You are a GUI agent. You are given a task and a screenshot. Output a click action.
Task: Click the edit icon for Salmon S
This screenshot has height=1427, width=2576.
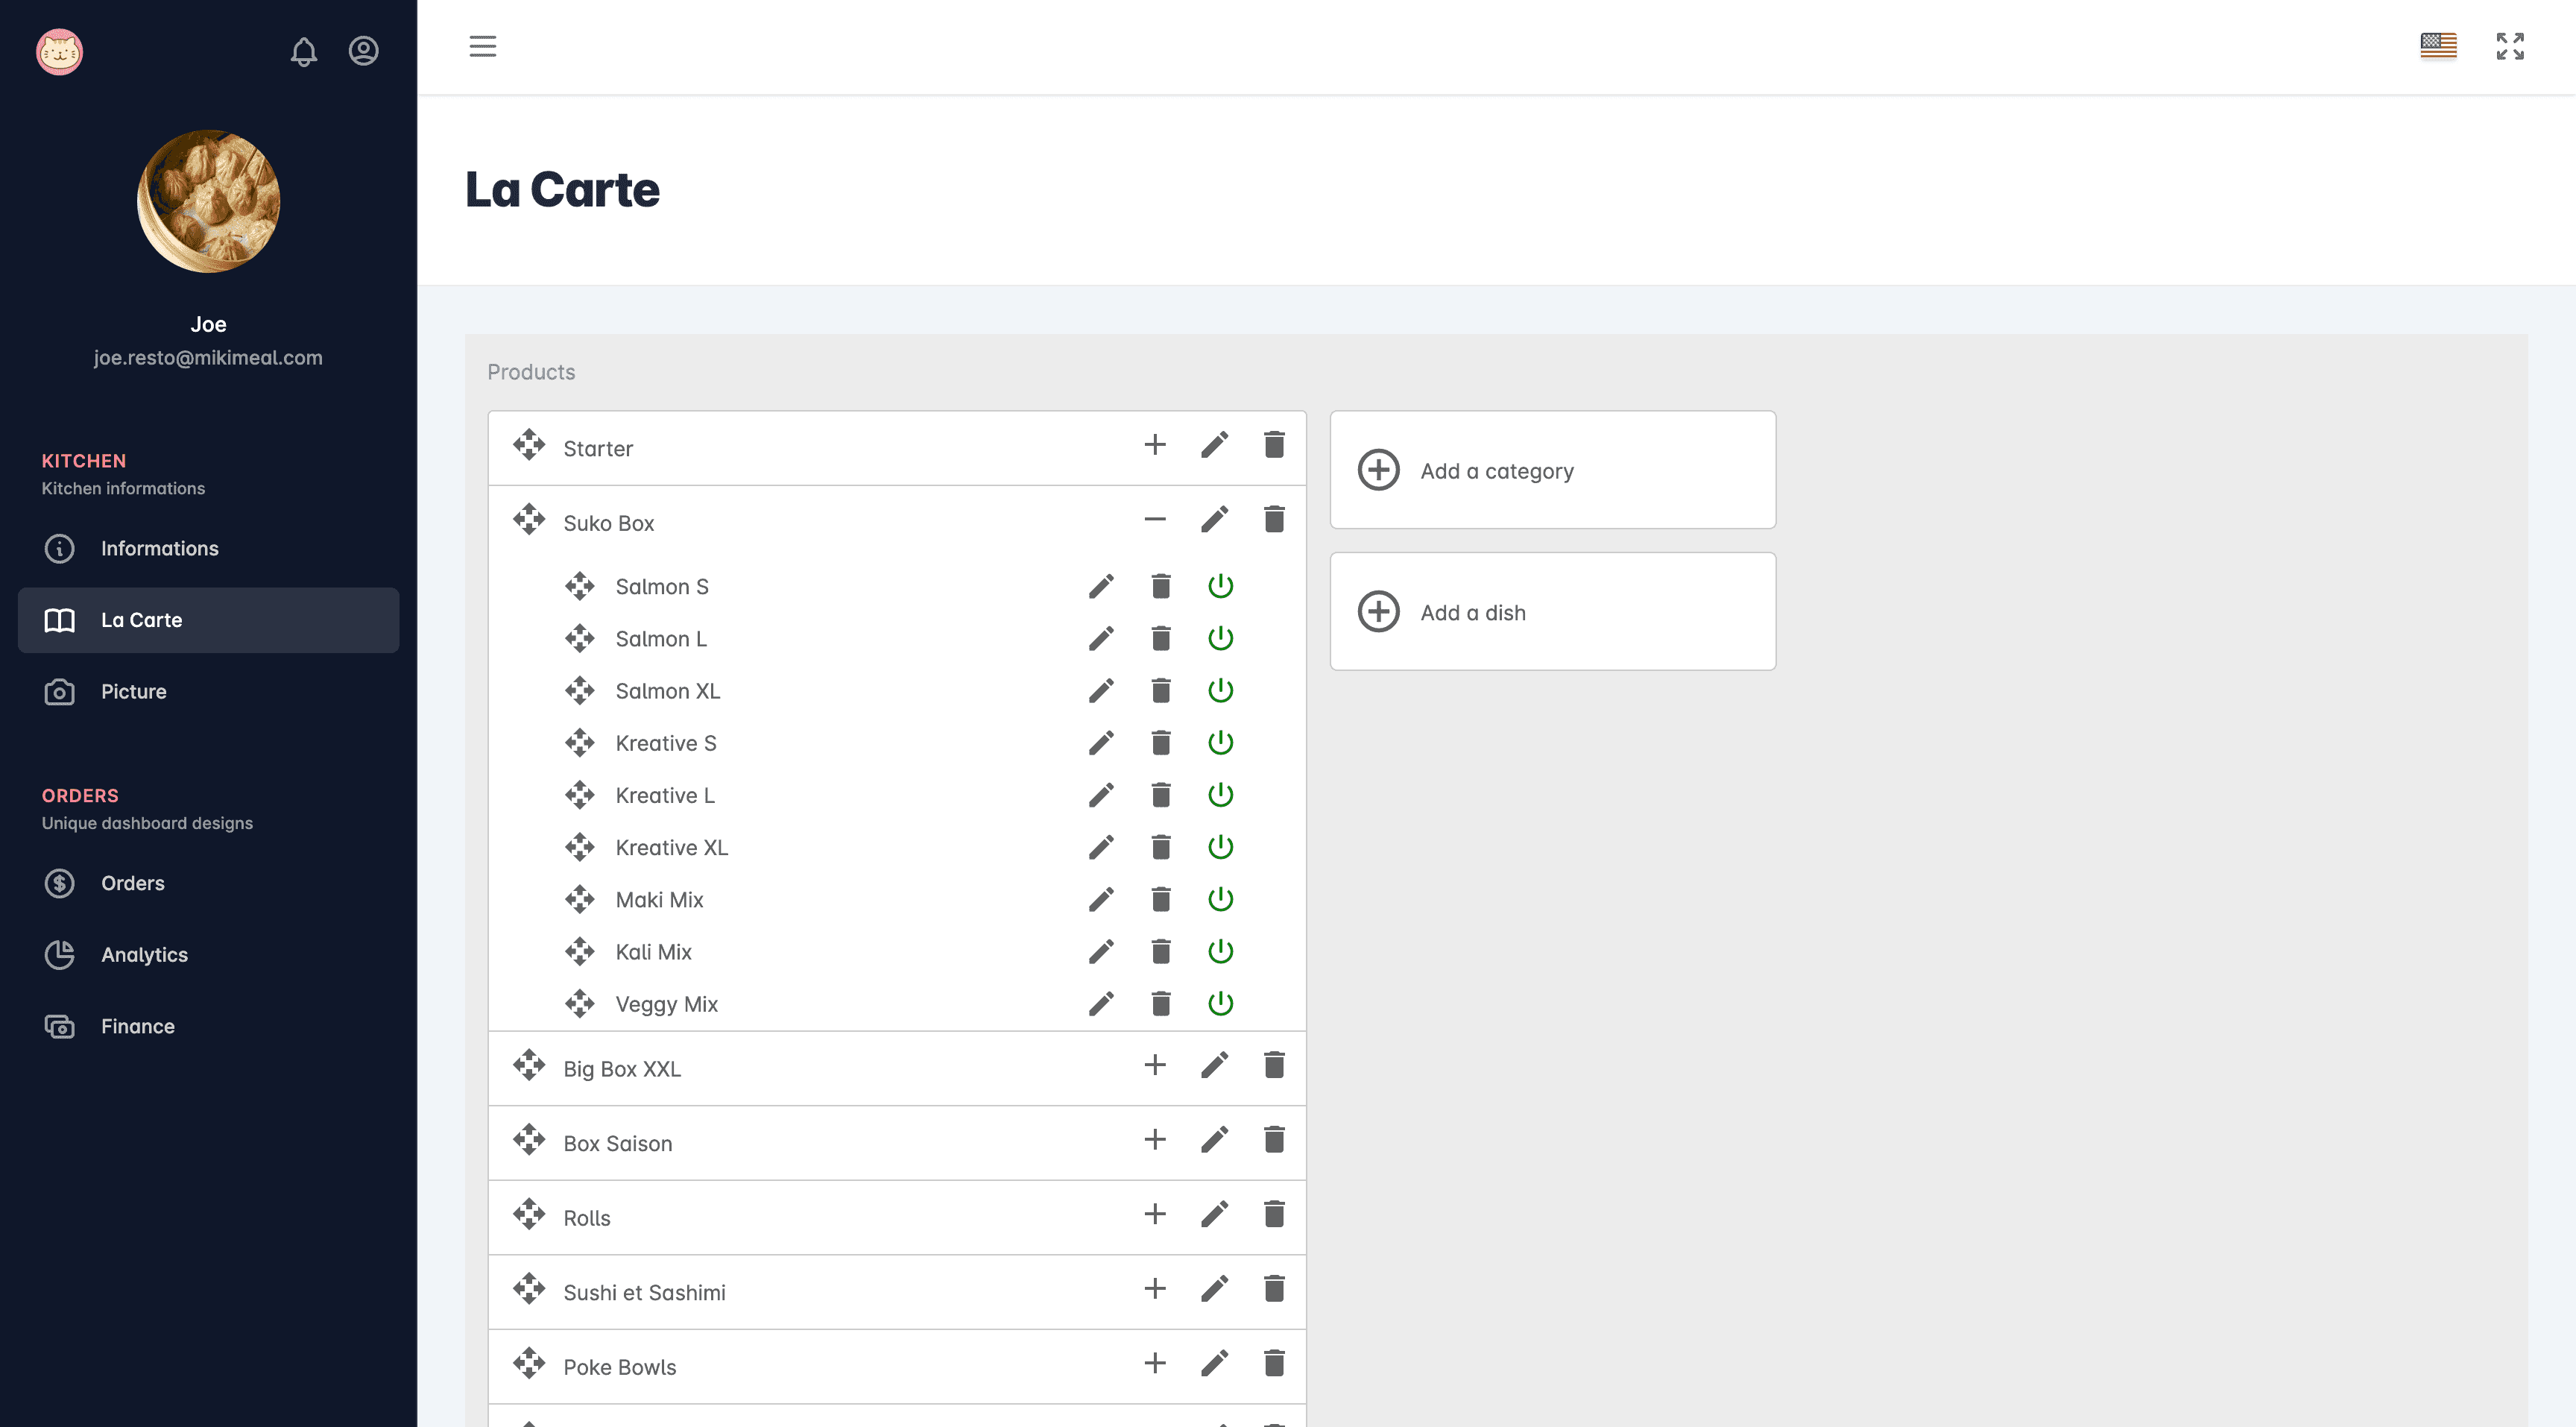(x=1101, y=585)
